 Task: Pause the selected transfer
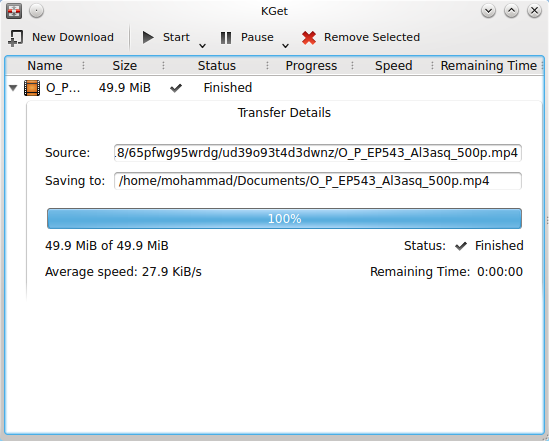click(247, 37)
